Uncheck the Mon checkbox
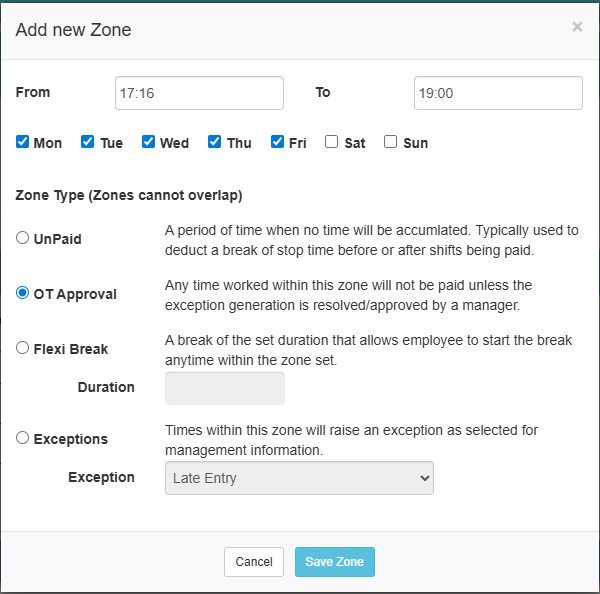 point(23,142)
